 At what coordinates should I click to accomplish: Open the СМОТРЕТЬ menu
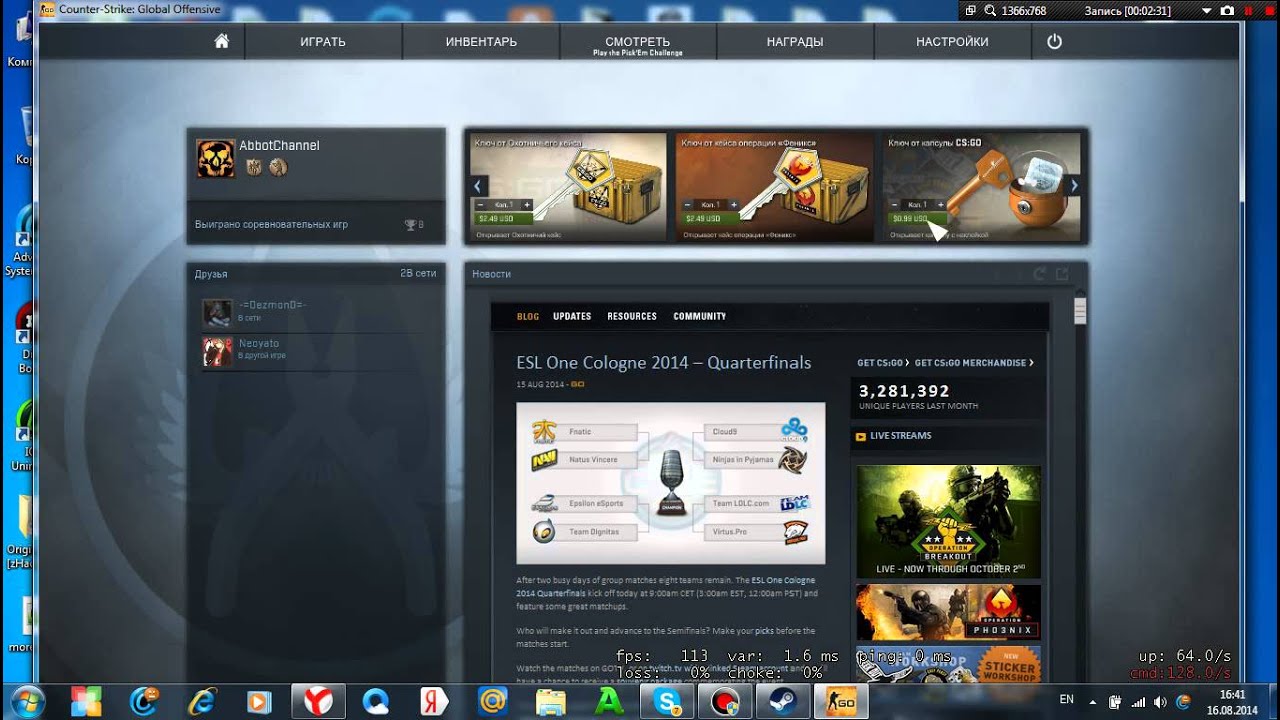638,42
